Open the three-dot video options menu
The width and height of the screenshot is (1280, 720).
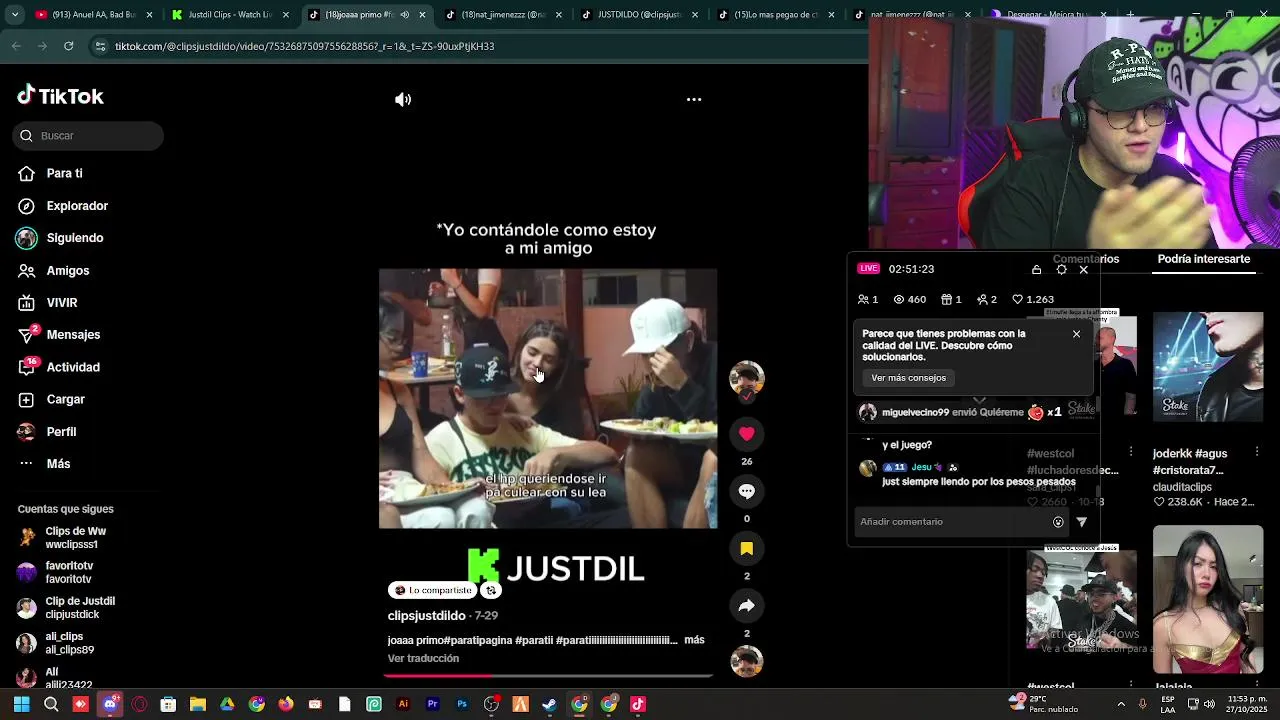coord(694,99)
